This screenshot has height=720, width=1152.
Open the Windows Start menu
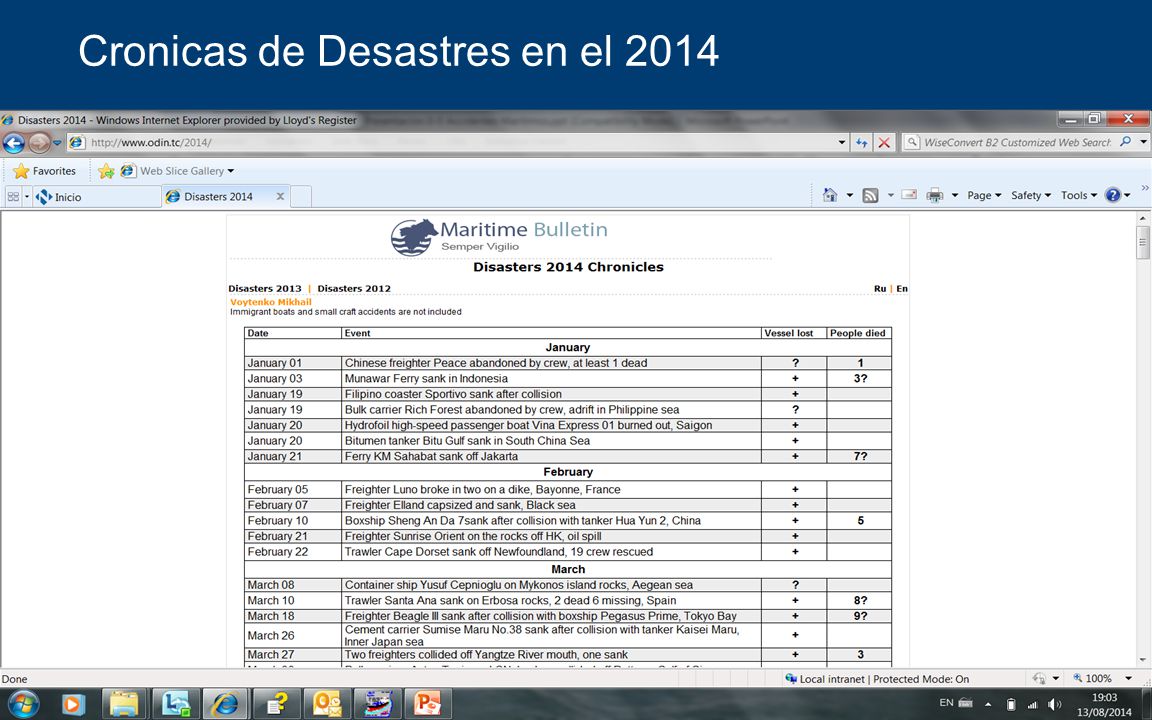24,705
